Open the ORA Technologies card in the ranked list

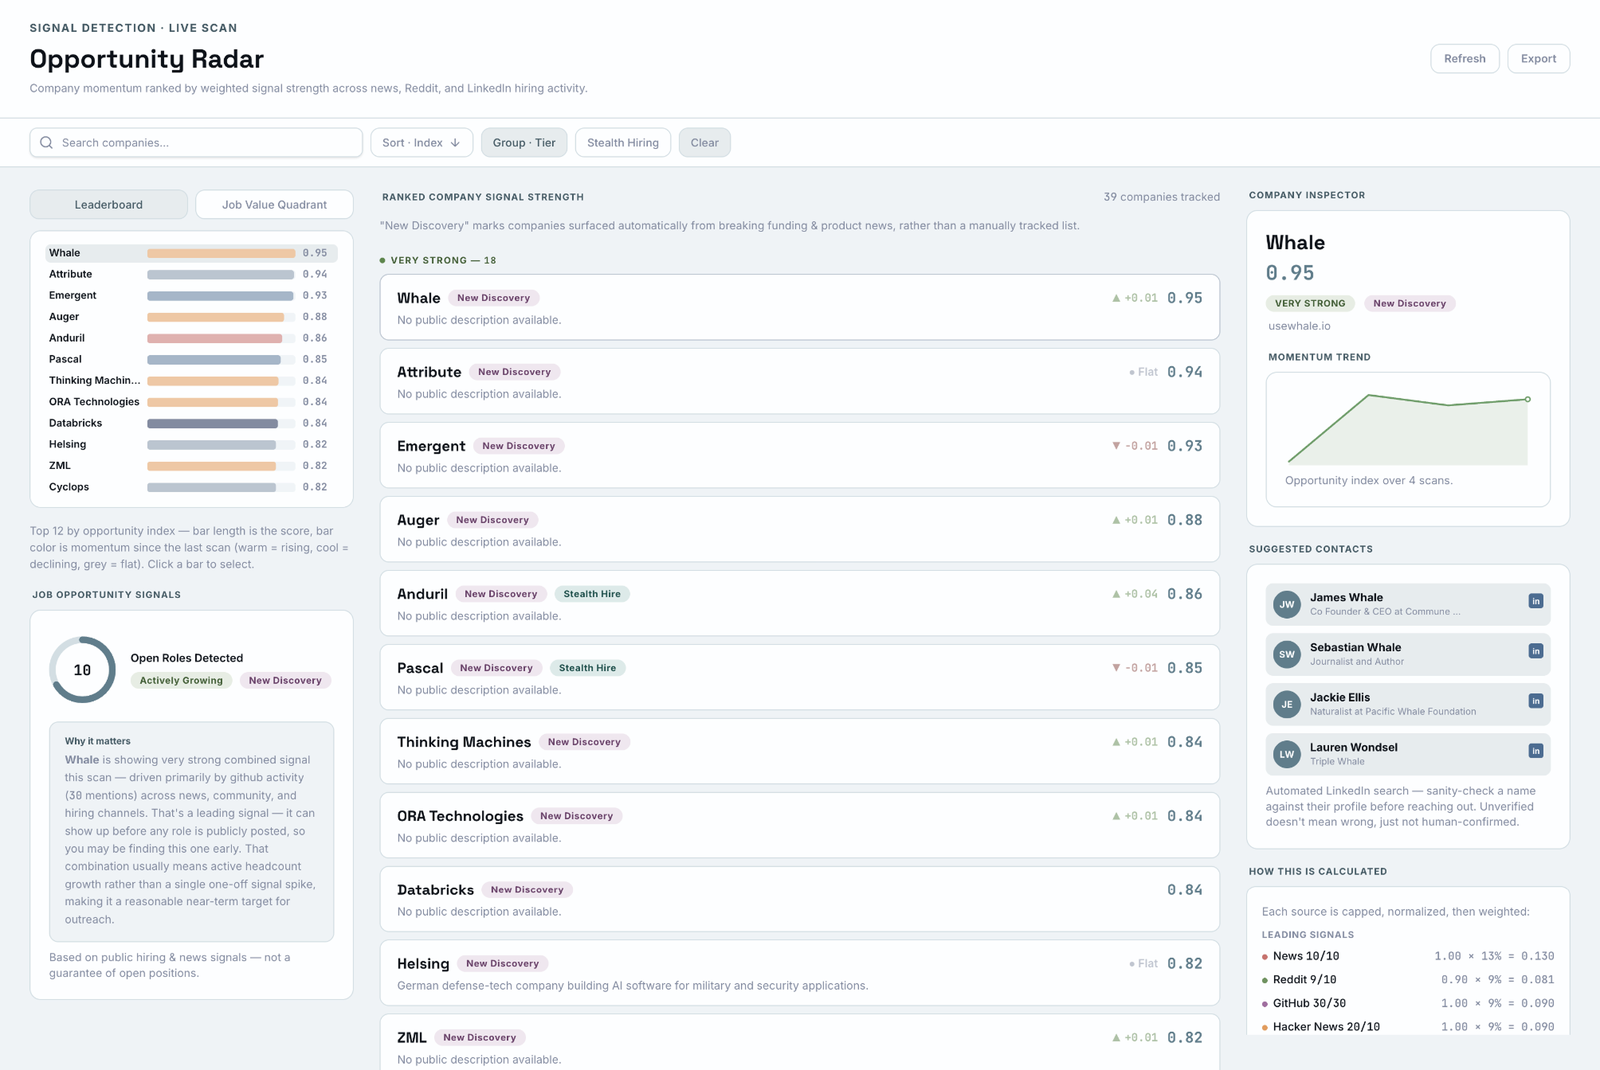[x=800, y=825]
